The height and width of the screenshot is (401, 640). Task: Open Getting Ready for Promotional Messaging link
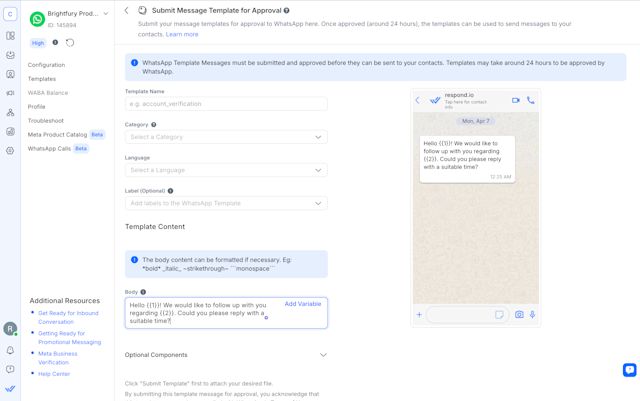point(69,338)
